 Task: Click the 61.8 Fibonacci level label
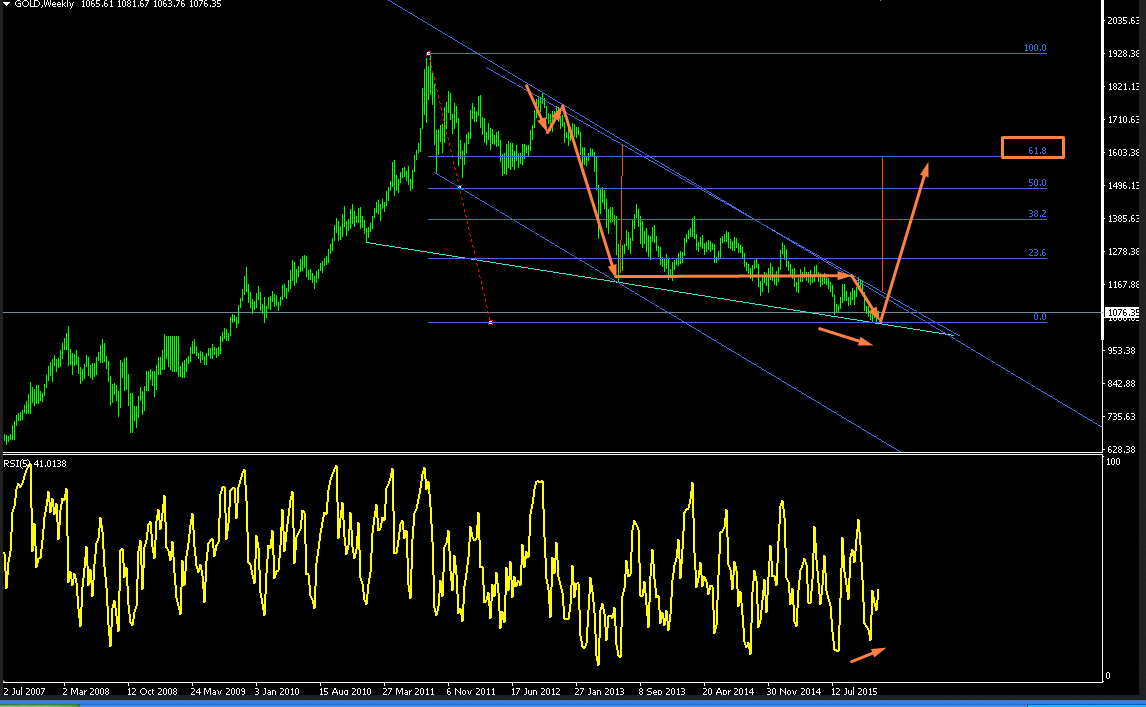tap(1037, 151)
